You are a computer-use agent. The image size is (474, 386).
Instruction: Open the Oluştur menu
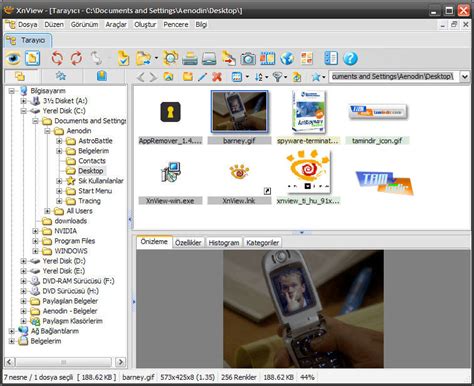click(x=145, y=25)
